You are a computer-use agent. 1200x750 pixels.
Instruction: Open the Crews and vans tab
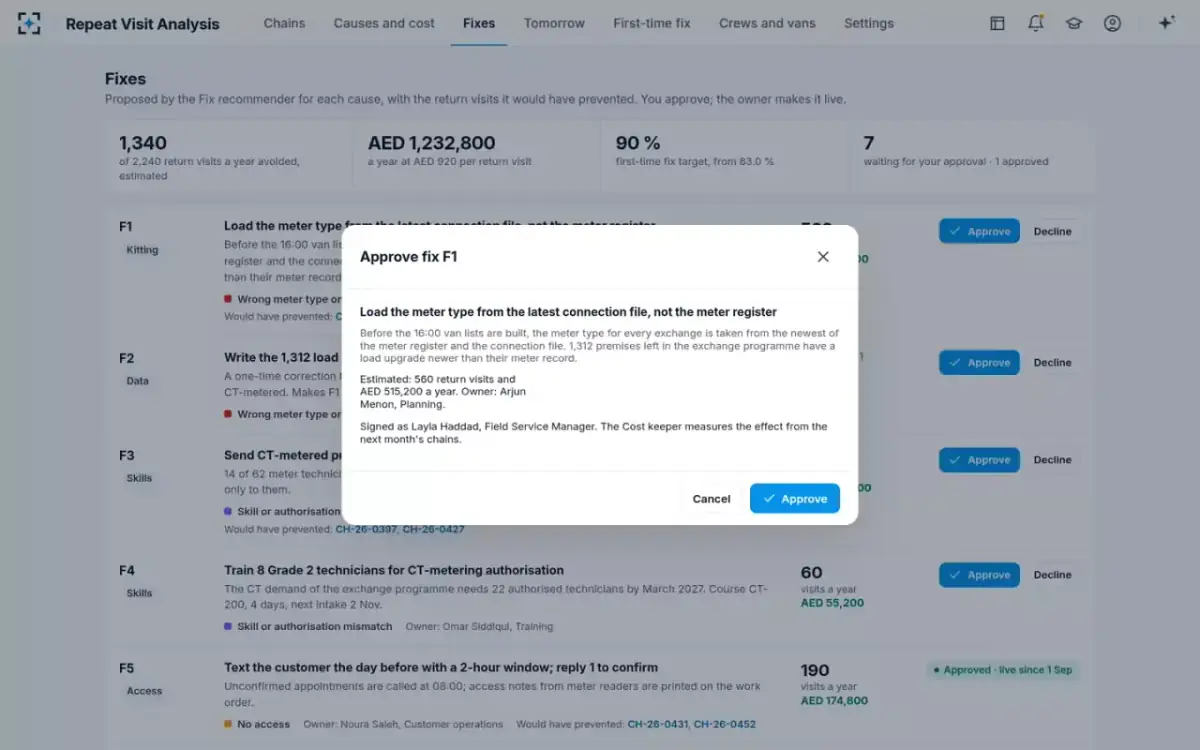[767, 23]
